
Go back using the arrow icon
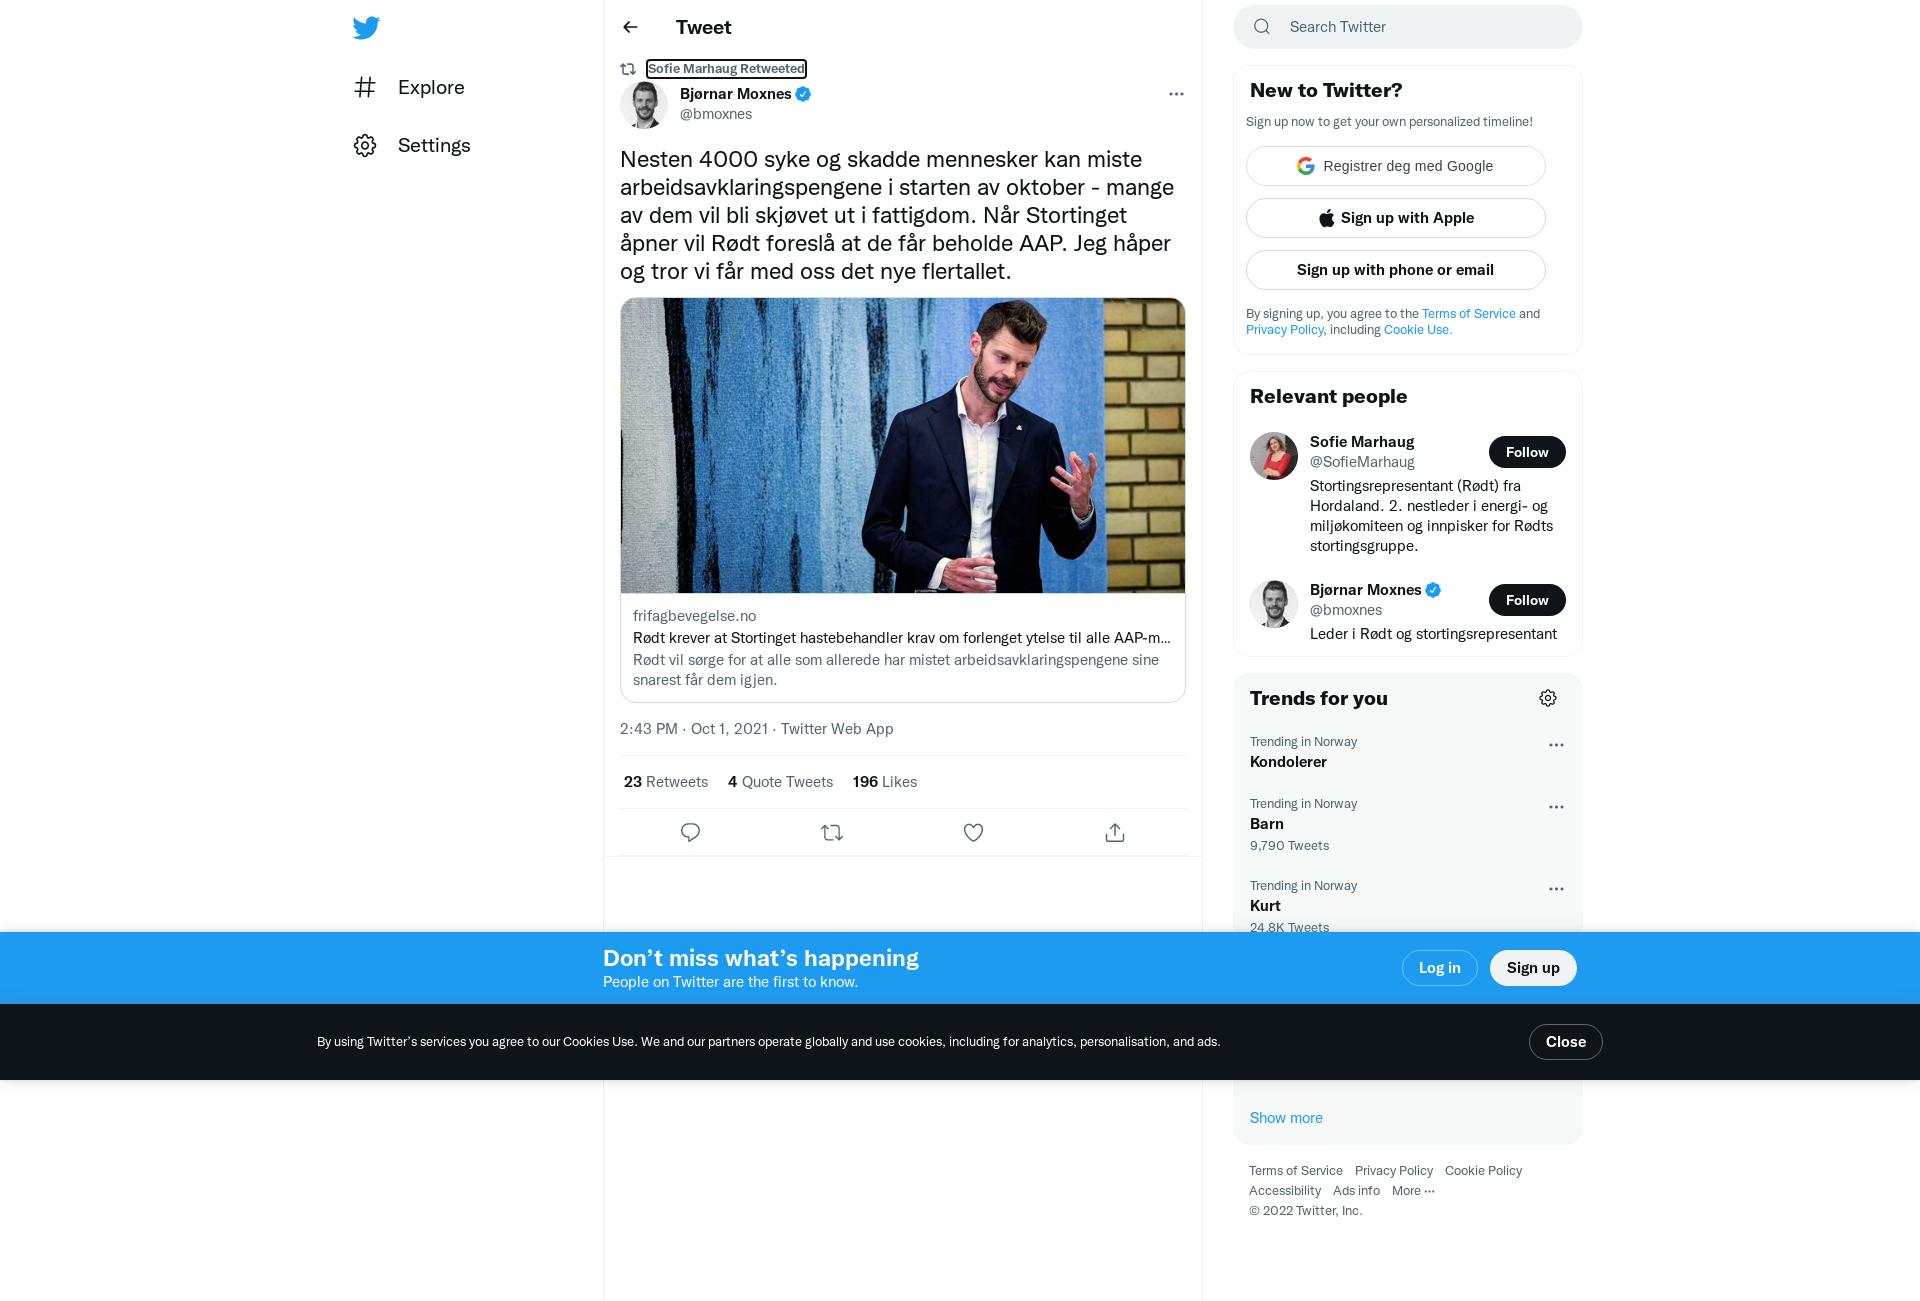point(630,27)
